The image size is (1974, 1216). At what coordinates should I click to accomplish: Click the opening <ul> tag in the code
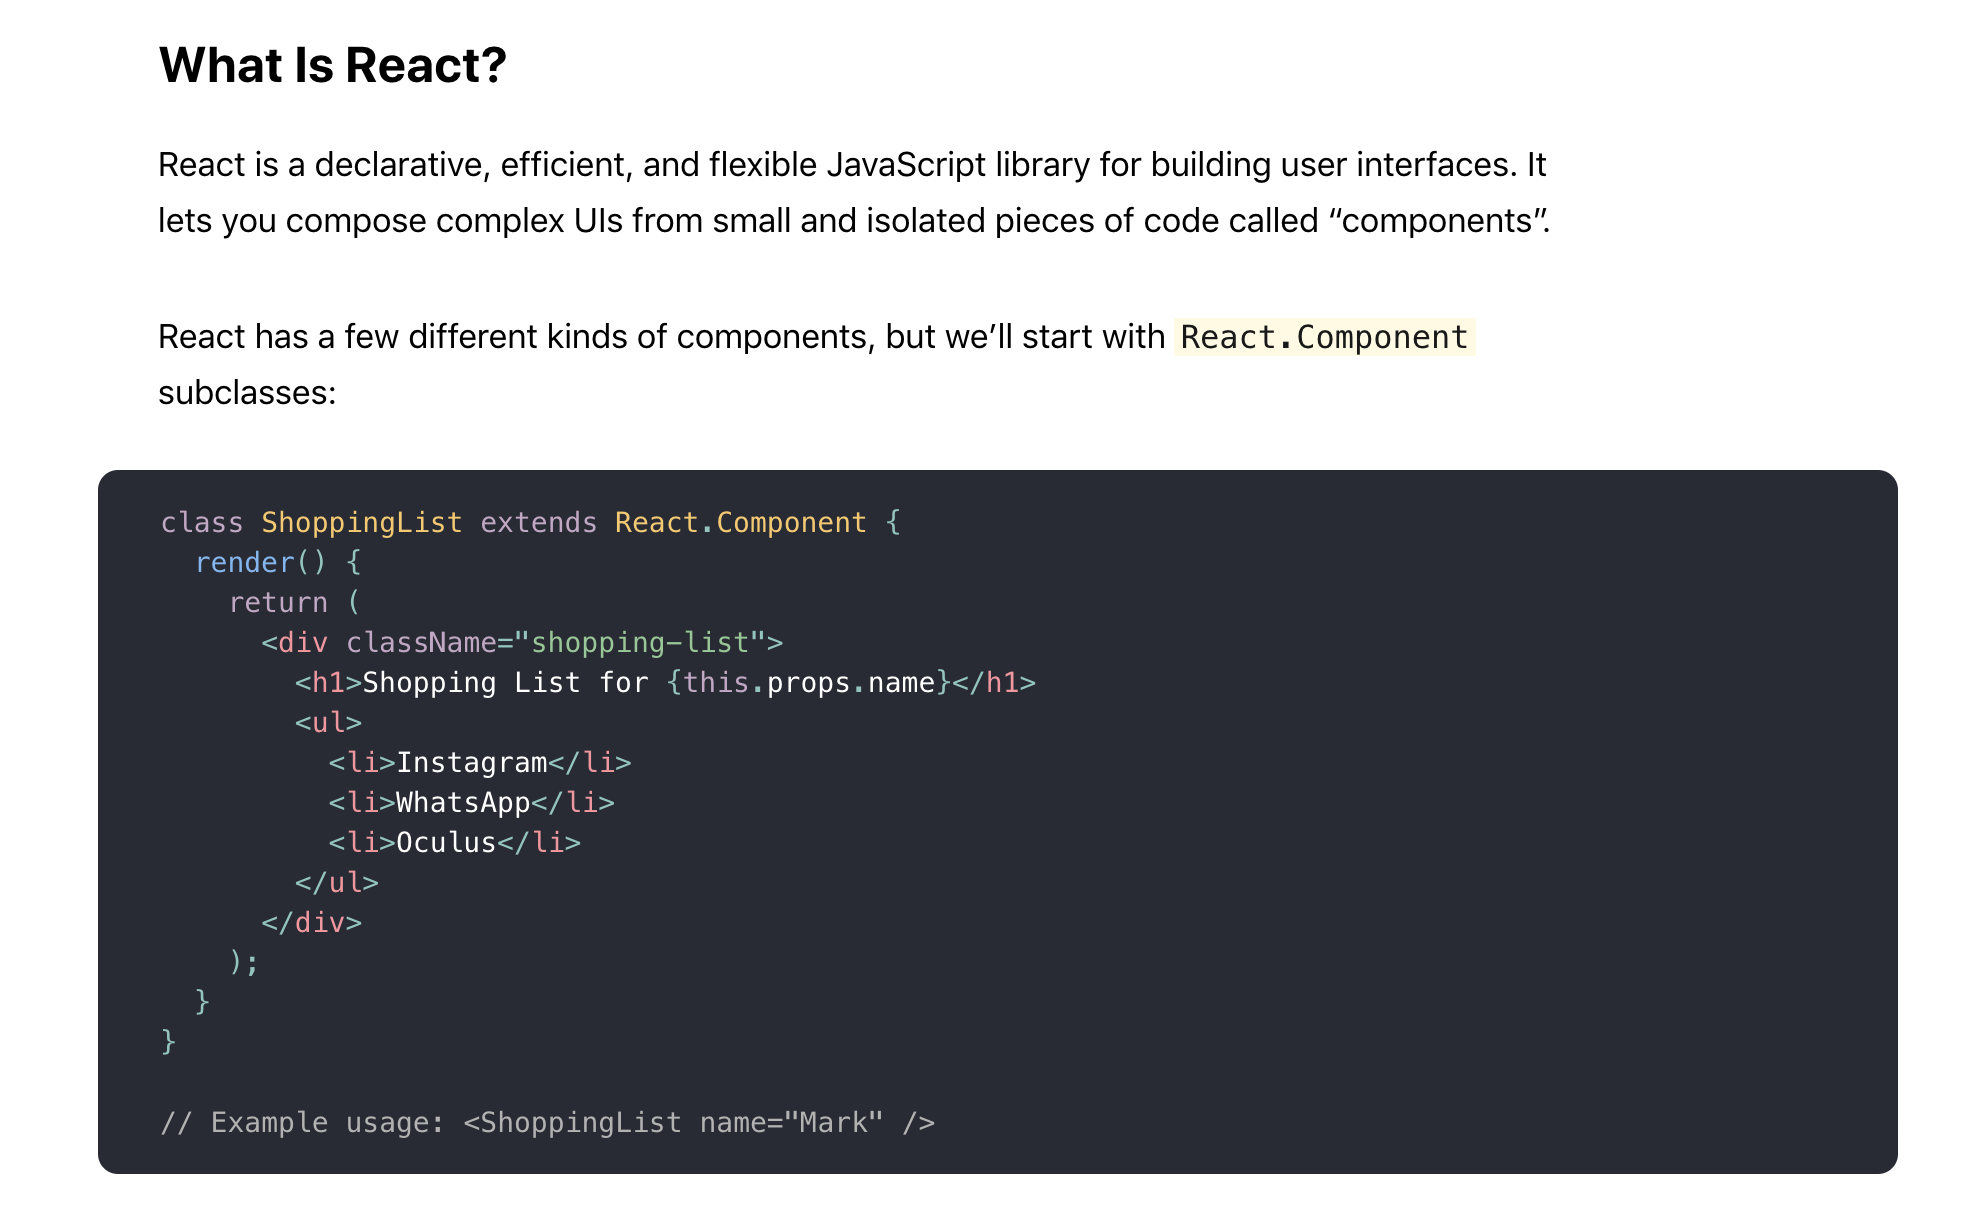pyautogui.click(x=328, y=723)
